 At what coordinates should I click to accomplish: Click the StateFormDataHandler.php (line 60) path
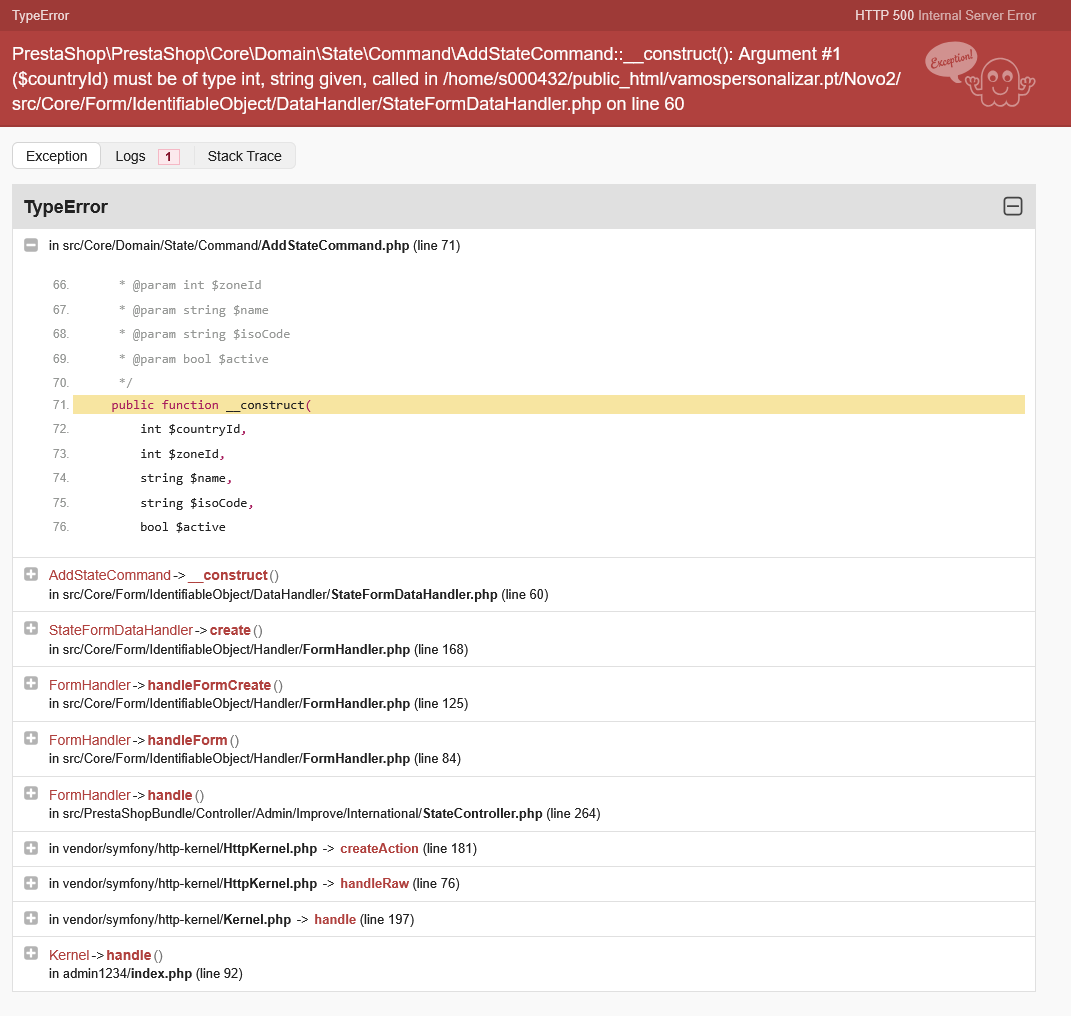[298, 594]
